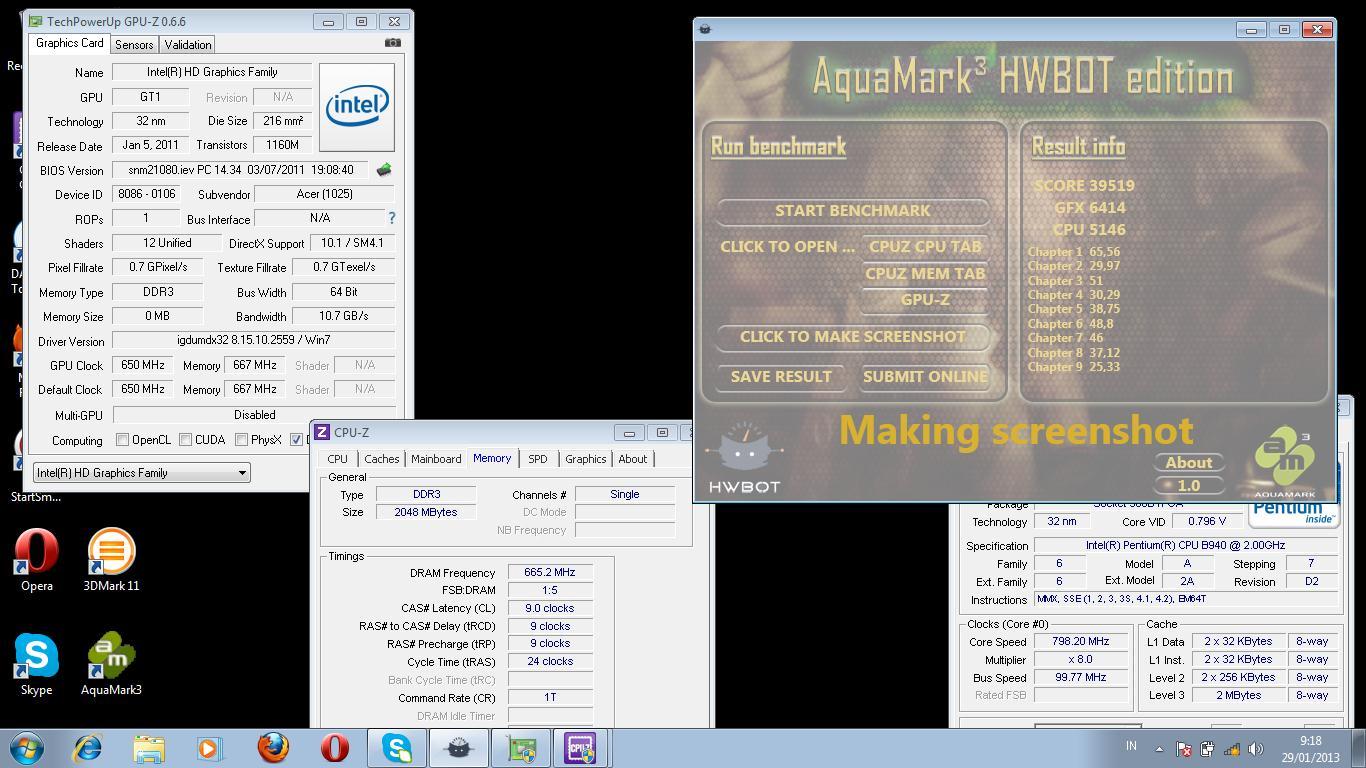Open the network signal tray icon

[1232, 749]
